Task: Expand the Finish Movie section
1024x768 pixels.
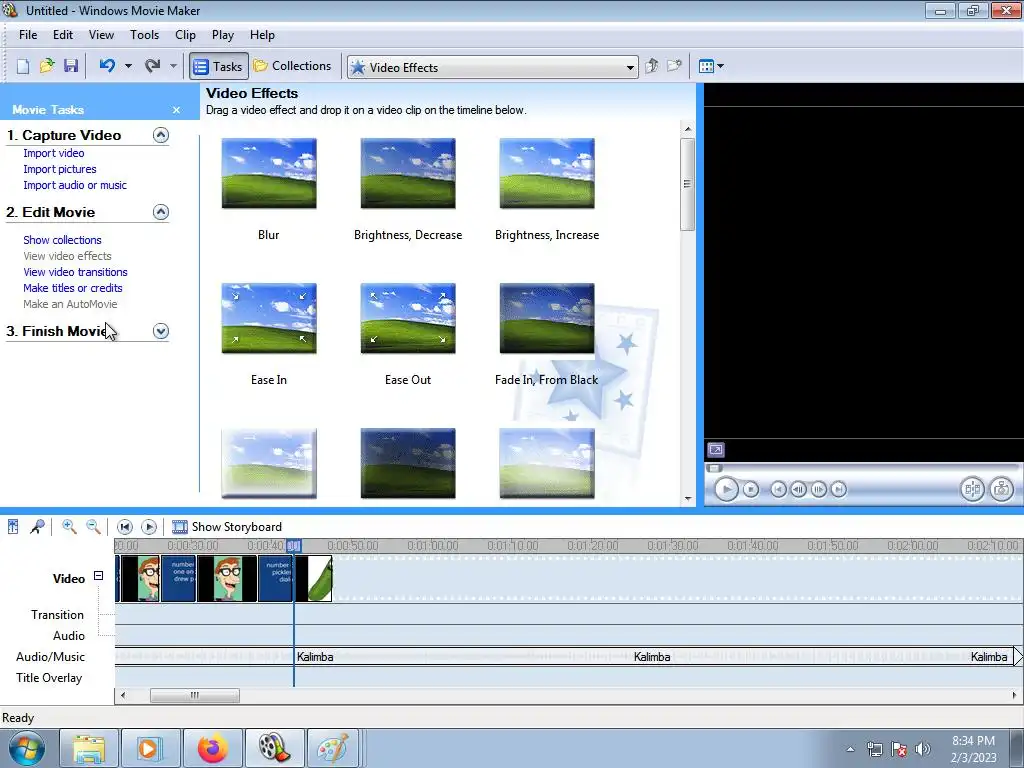Action: 161,331
